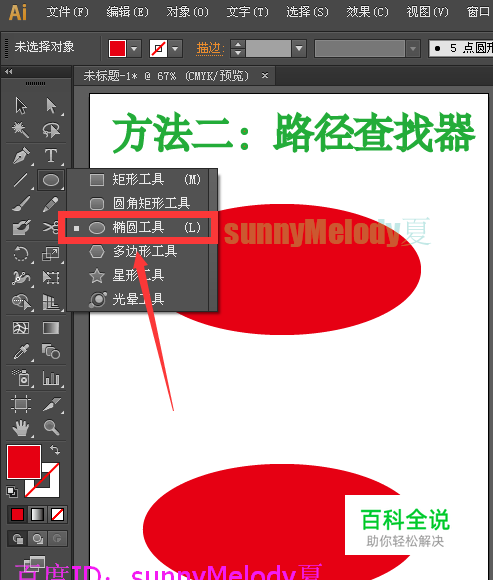Image resolution: width=493 pixels, height=580 pixels.
Task: Click the 描边 stroke panel link
Action: [x=210, y=48]
